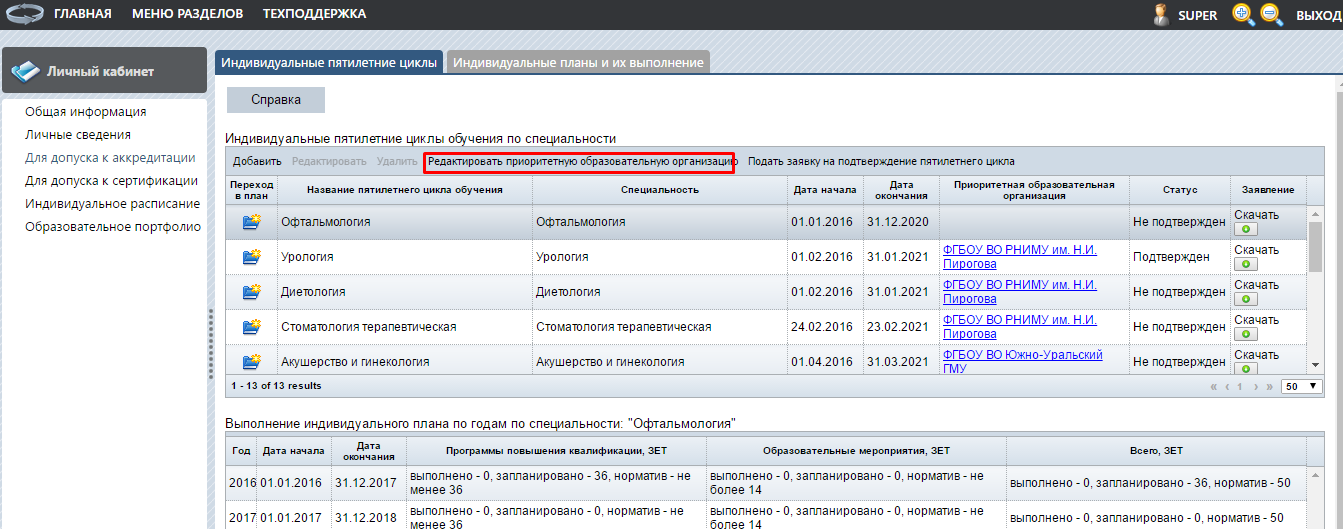1343x529 pixels.
Task: Open plan folder icon for Урология row
Action: pos(251,257)
